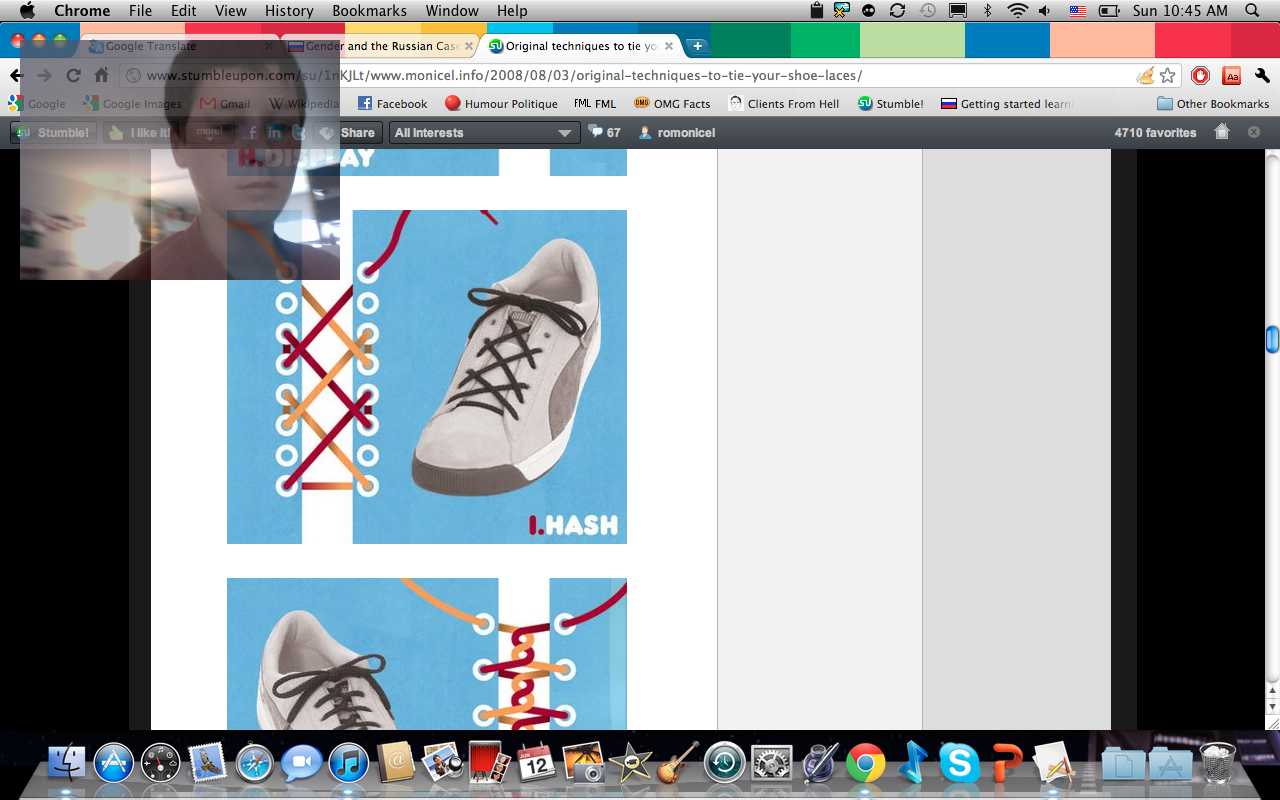Open the Wi-Fi status menu

pos(1018,11)
